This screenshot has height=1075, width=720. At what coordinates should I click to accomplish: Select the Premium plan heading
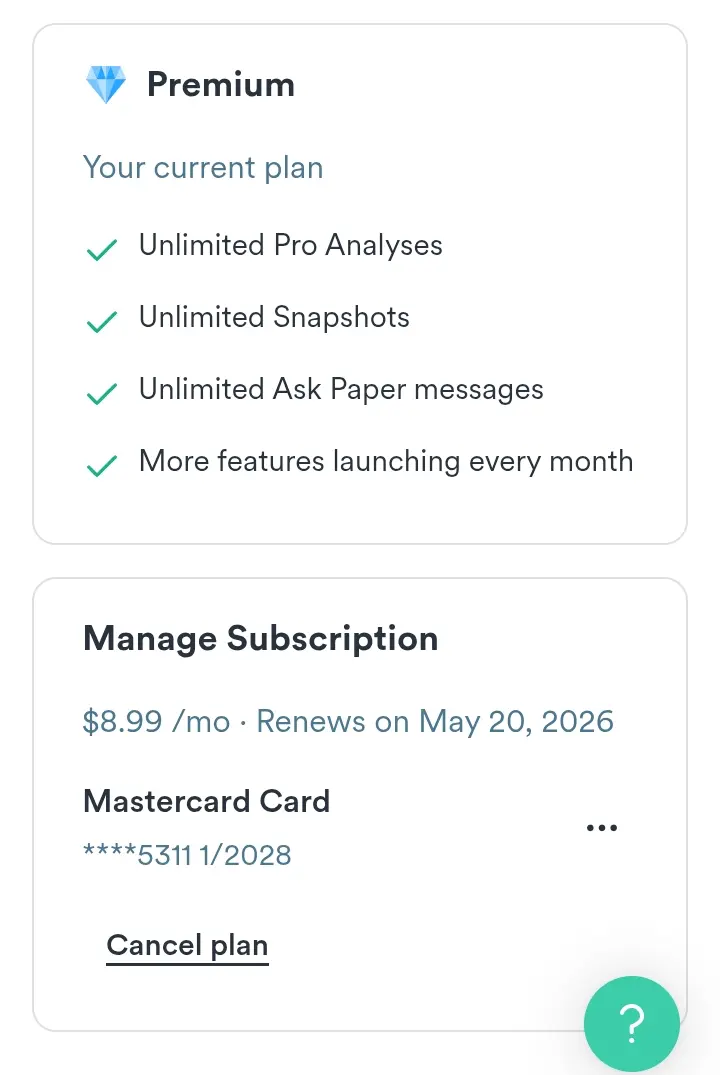pos(221,84)
